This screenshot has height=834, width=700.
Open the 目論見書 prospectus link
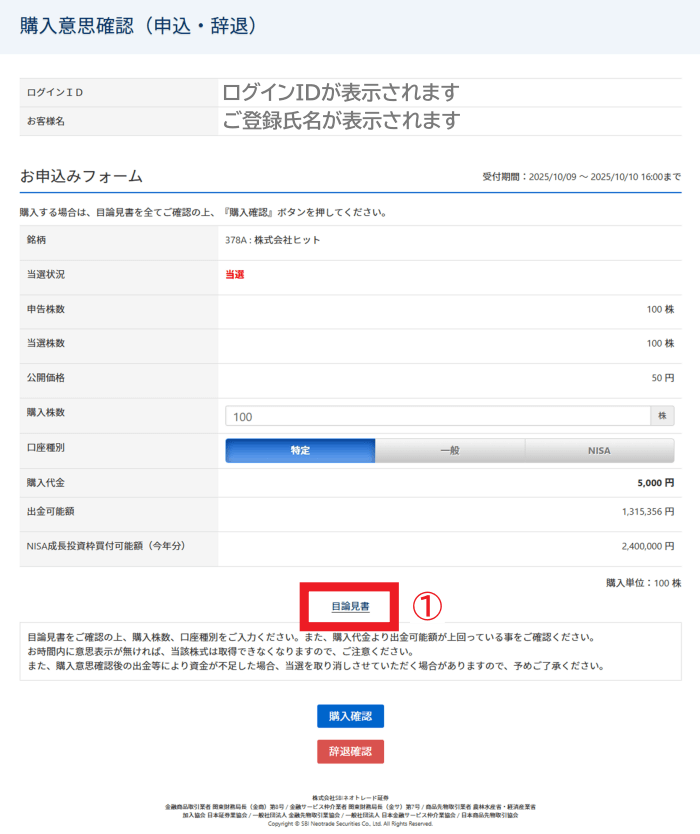click(x=350, y=606)
